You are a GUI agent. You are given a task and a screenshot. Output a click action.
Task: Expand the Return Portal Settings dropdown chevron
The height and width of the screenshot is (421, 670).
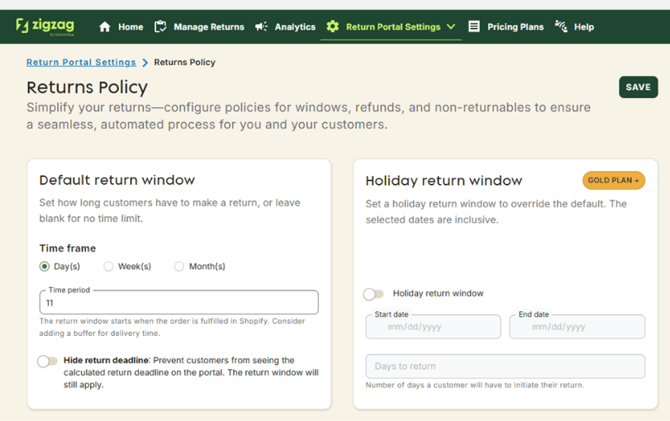(x=451, y=27)
